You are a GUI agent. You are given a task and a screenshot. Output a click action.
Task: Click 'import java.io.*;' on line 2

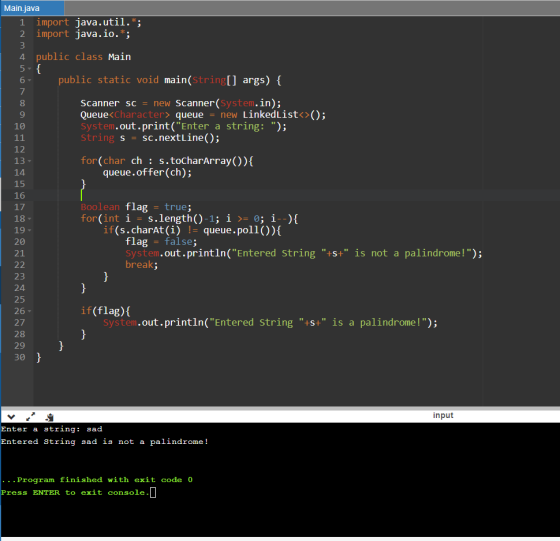[x=83, y=34]
